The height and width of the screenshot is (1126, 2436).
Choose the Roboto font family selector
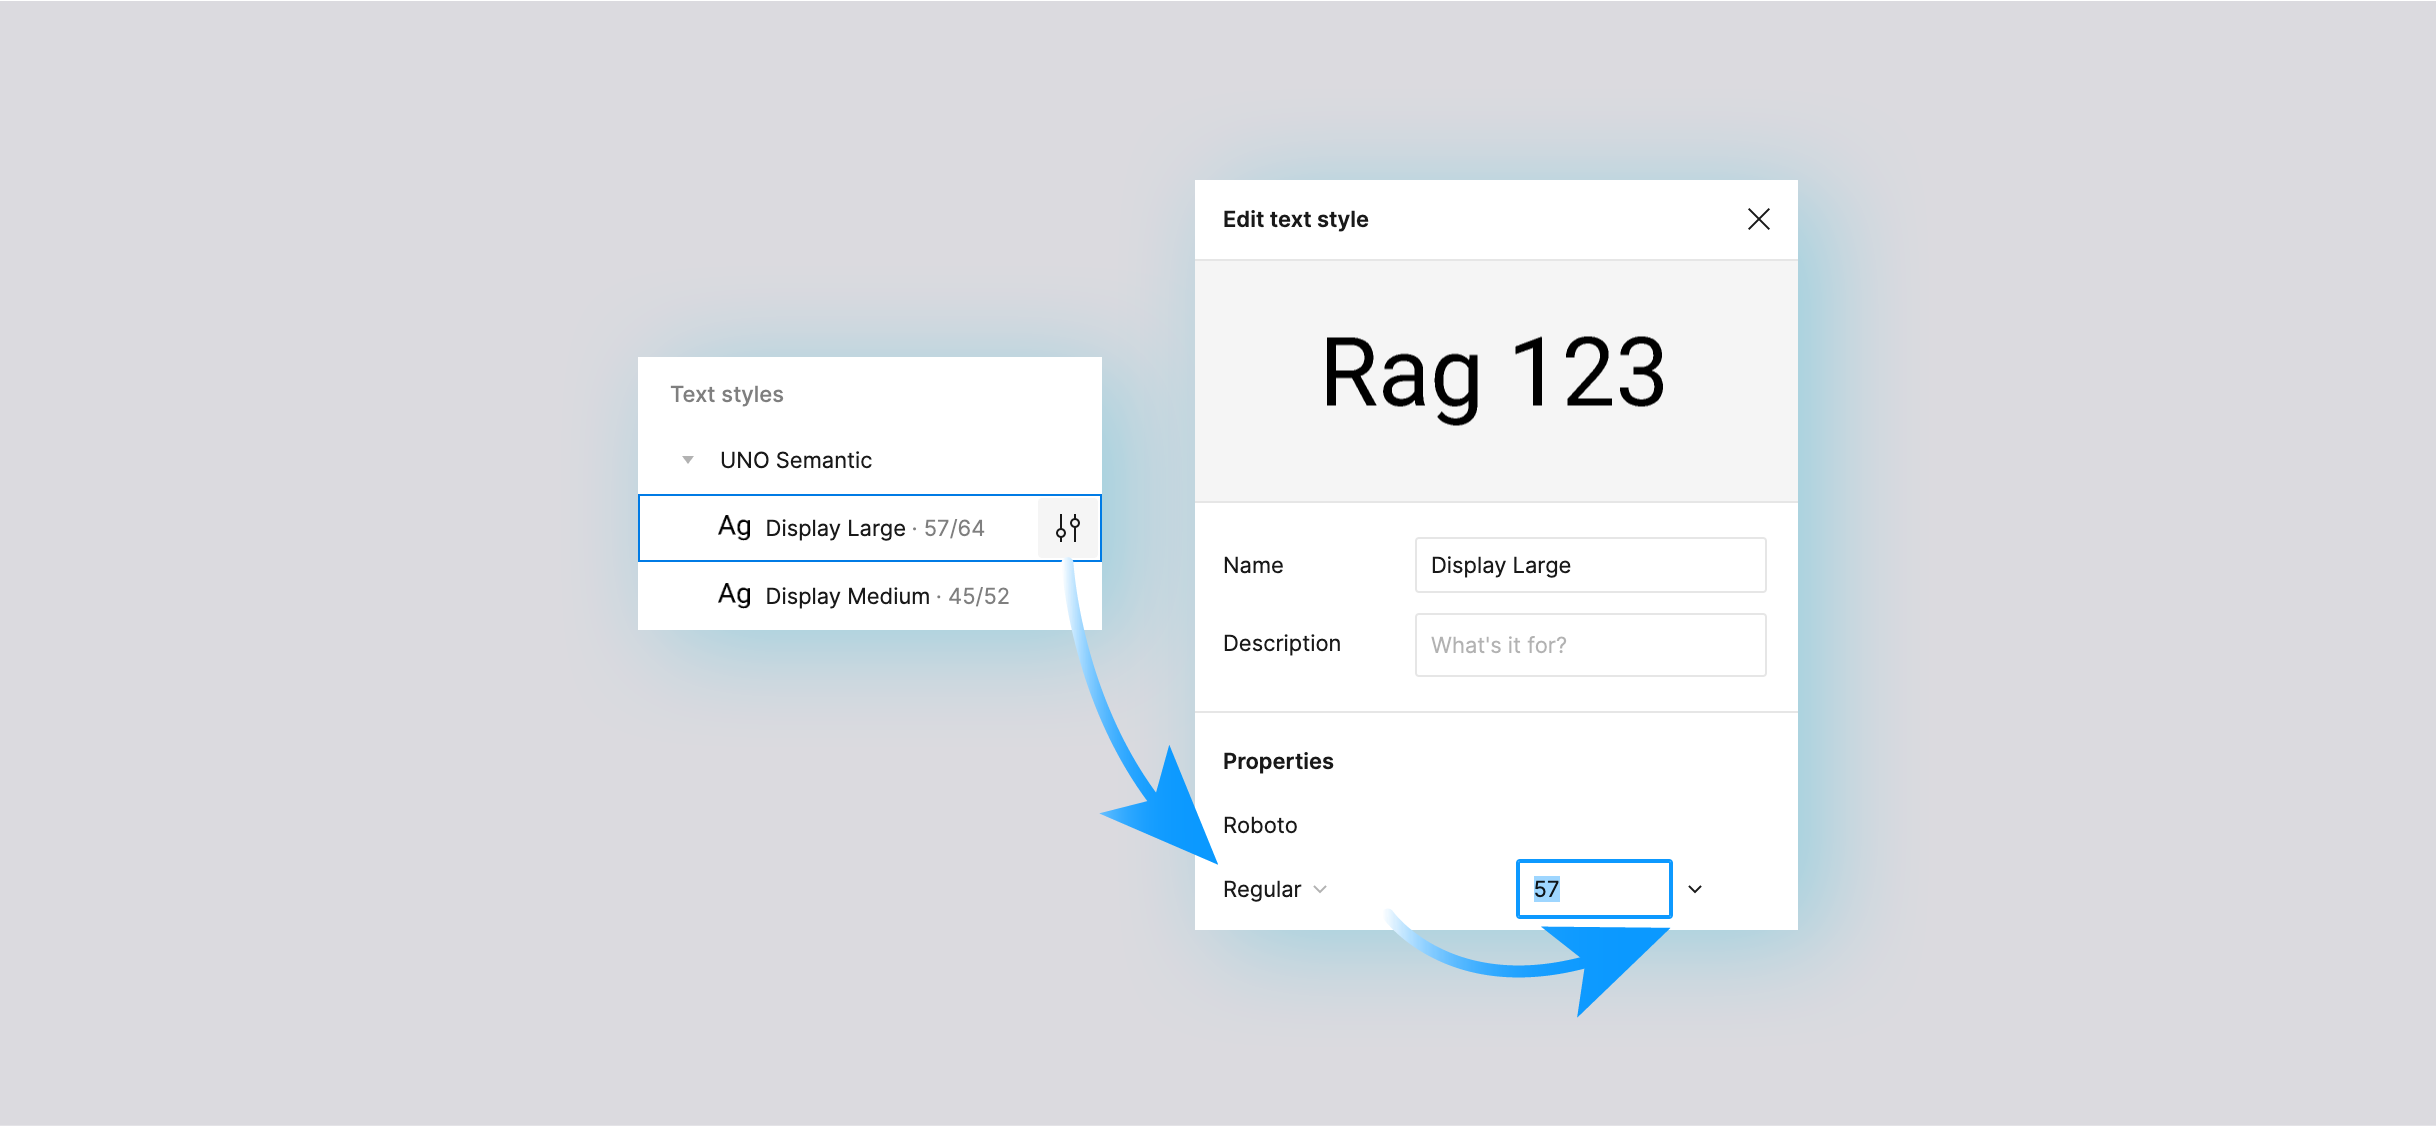tap(1260, 825)
